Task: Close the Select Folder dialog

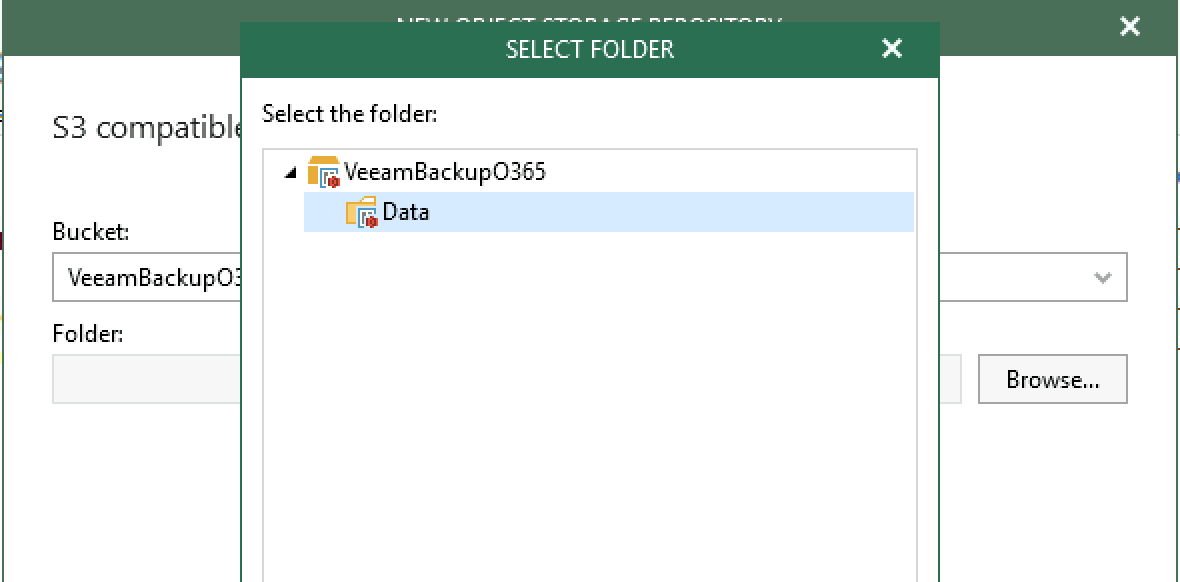Action: 892,49
